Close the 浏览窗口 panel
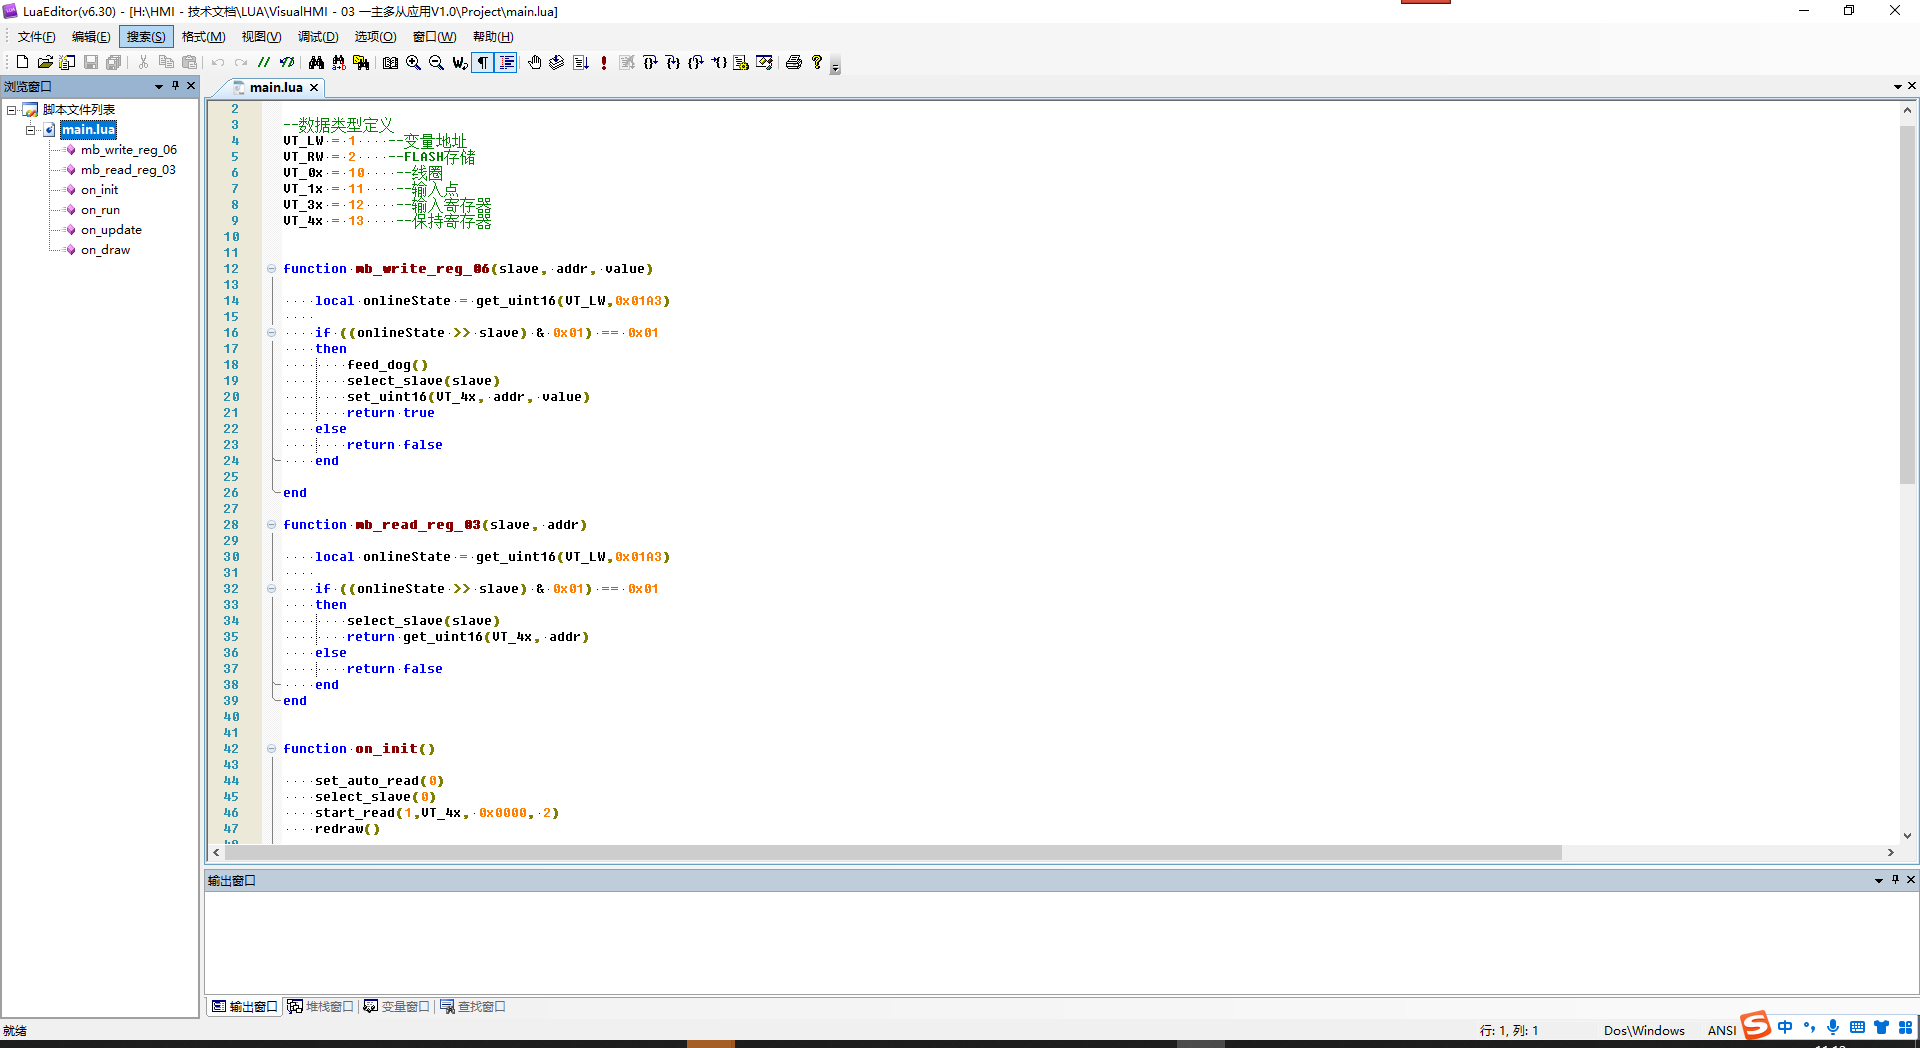Screen dimensions: 1920x1048 [x=191, y=86]
